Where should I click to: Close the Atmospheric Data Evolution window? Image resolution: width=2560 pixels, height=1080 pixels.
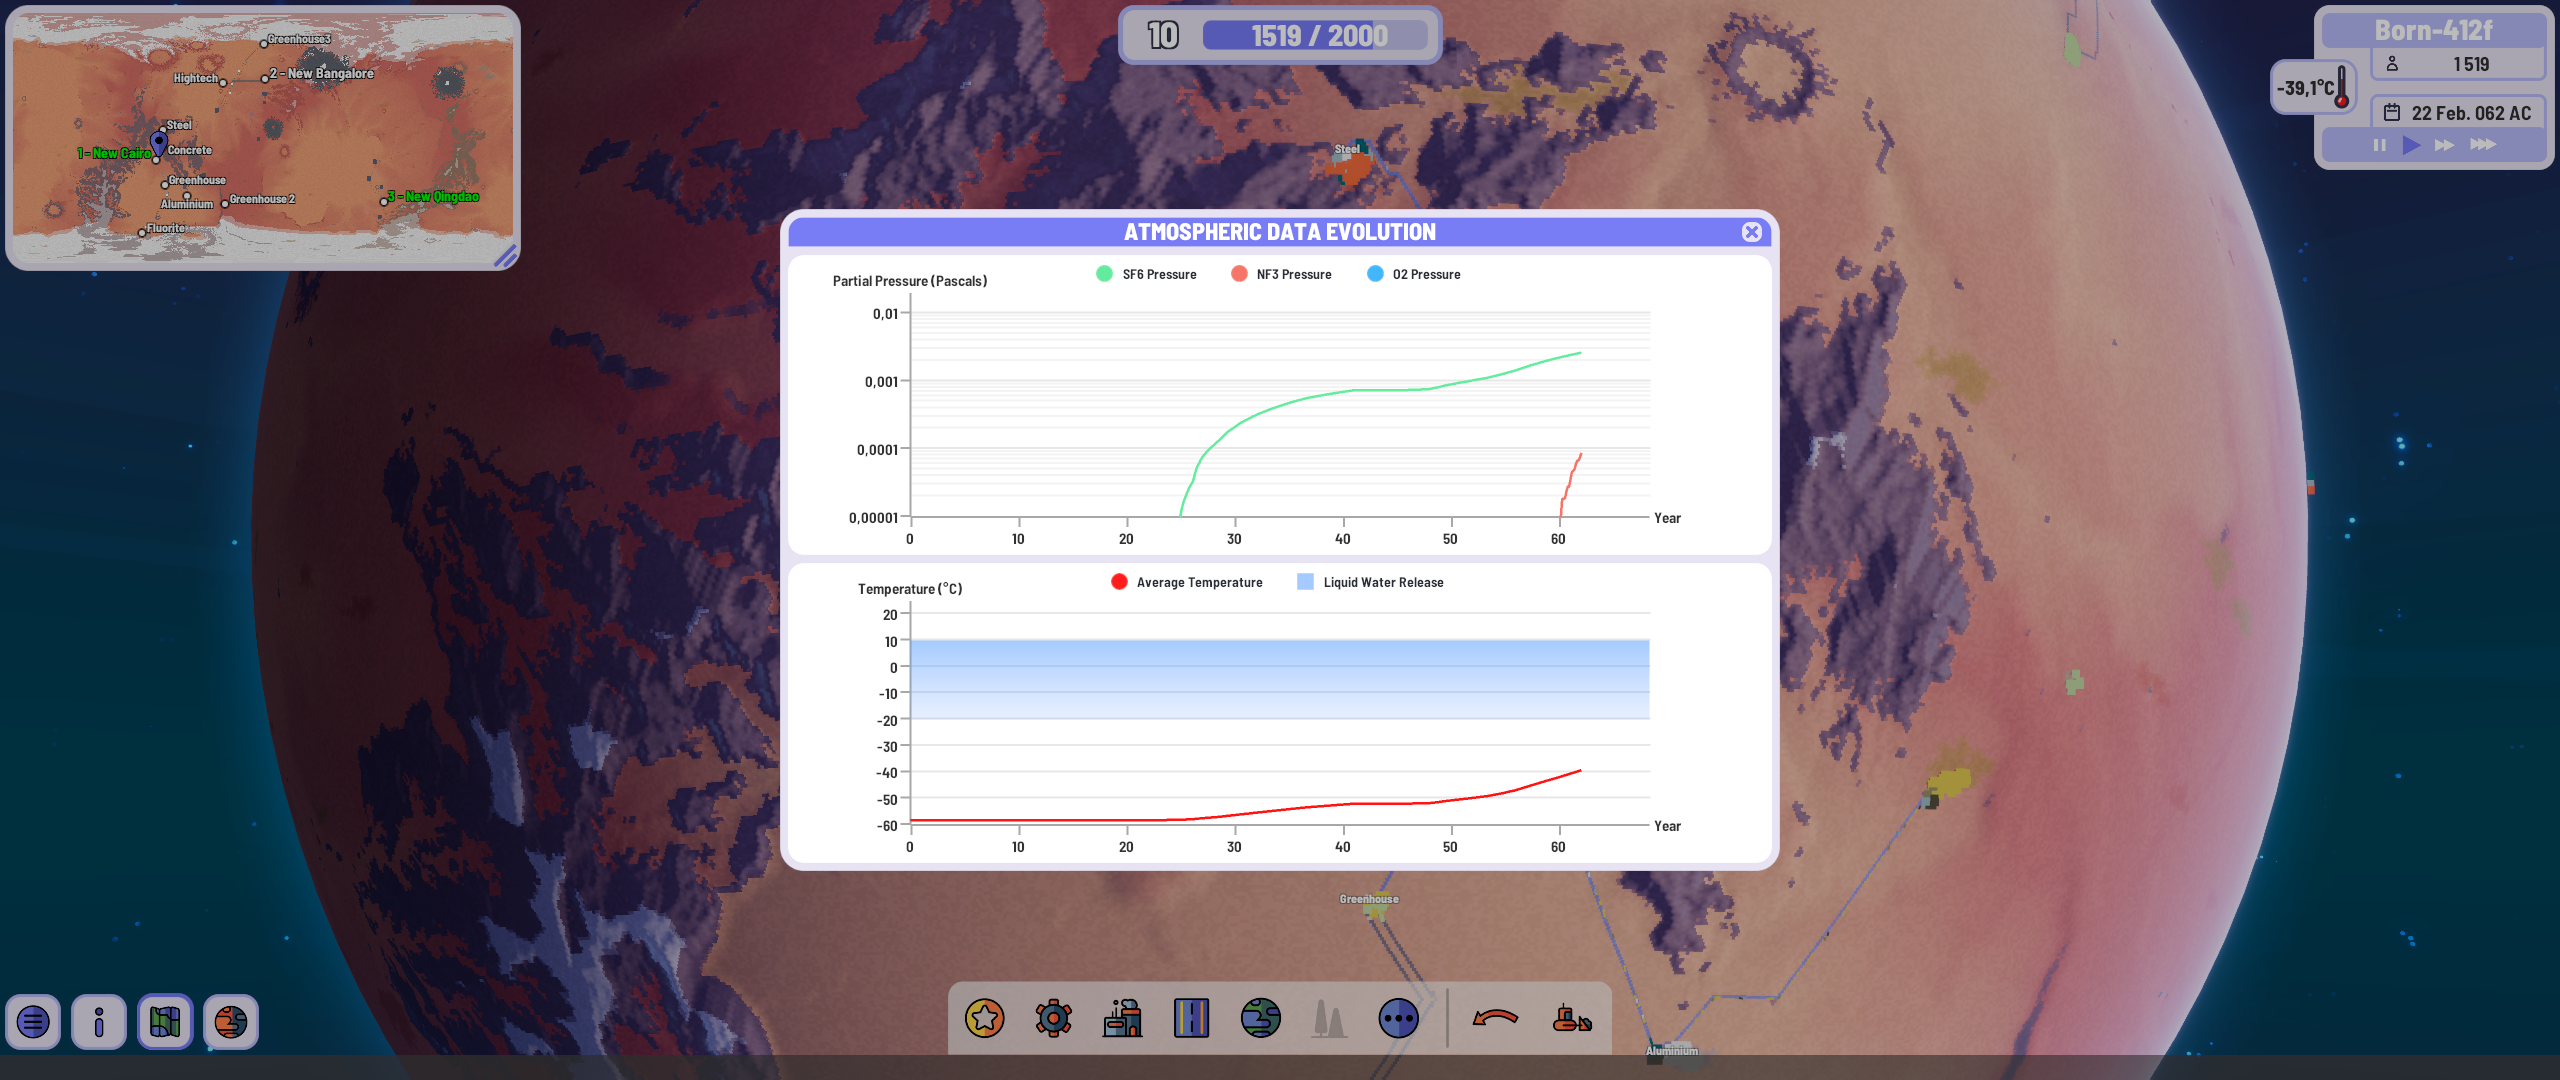click(x=1751, y=232)
